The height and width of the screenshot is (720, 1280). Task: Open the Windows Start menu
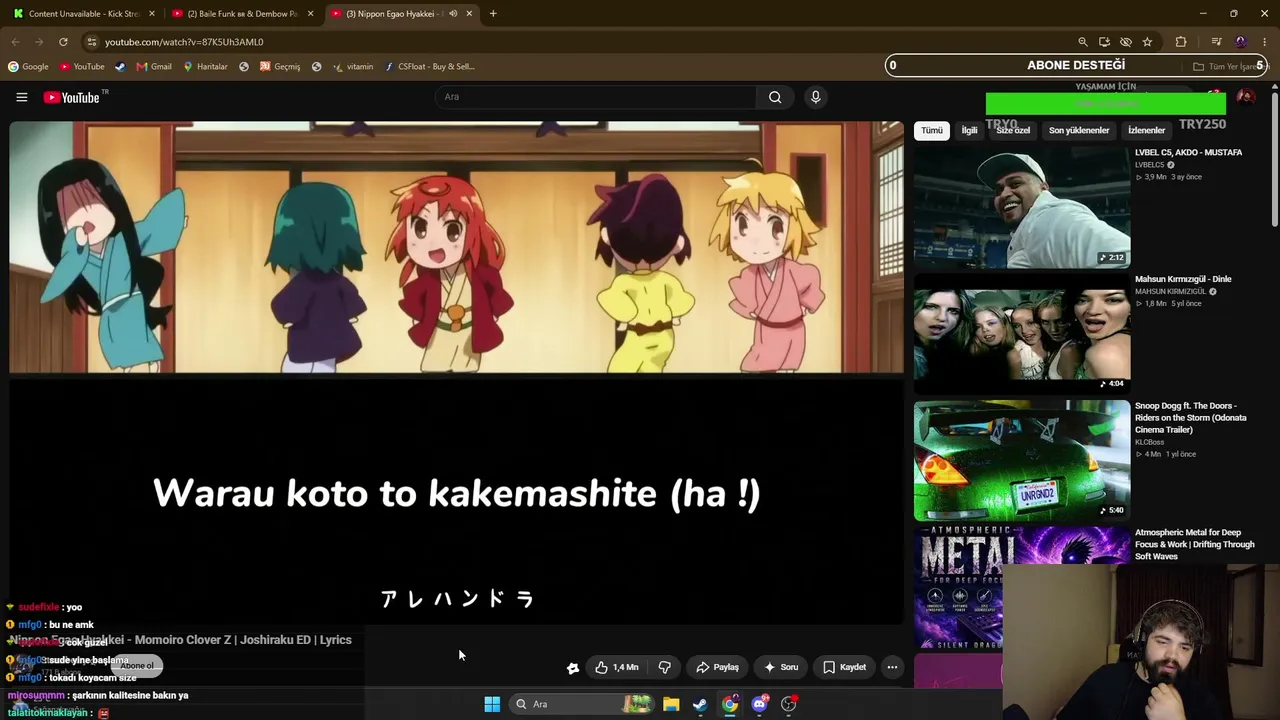click(x=492, y=704)
